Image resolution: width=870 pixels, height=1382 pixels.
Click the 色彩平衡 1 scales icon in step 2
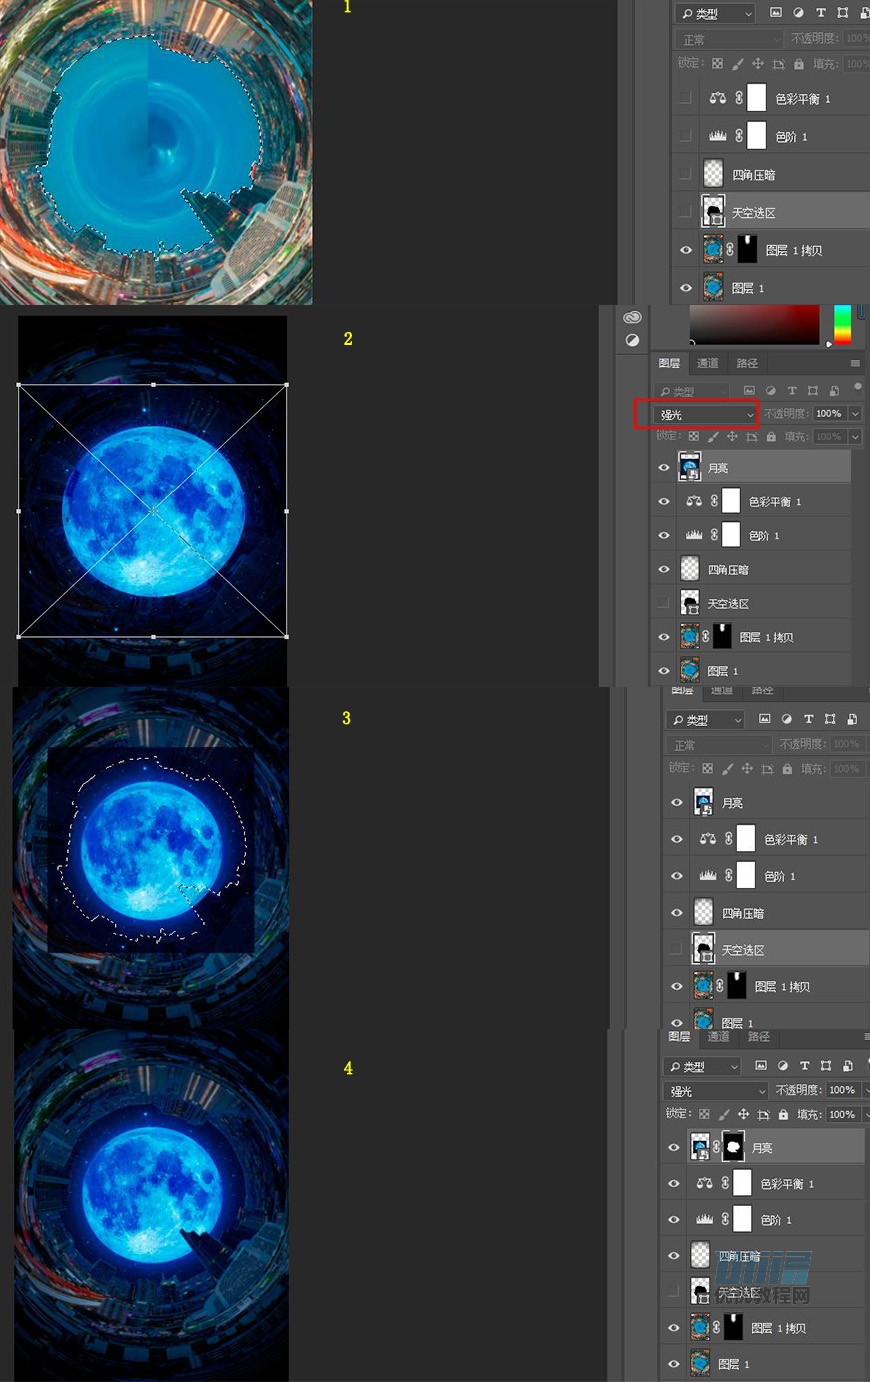(x=694, y=502)
